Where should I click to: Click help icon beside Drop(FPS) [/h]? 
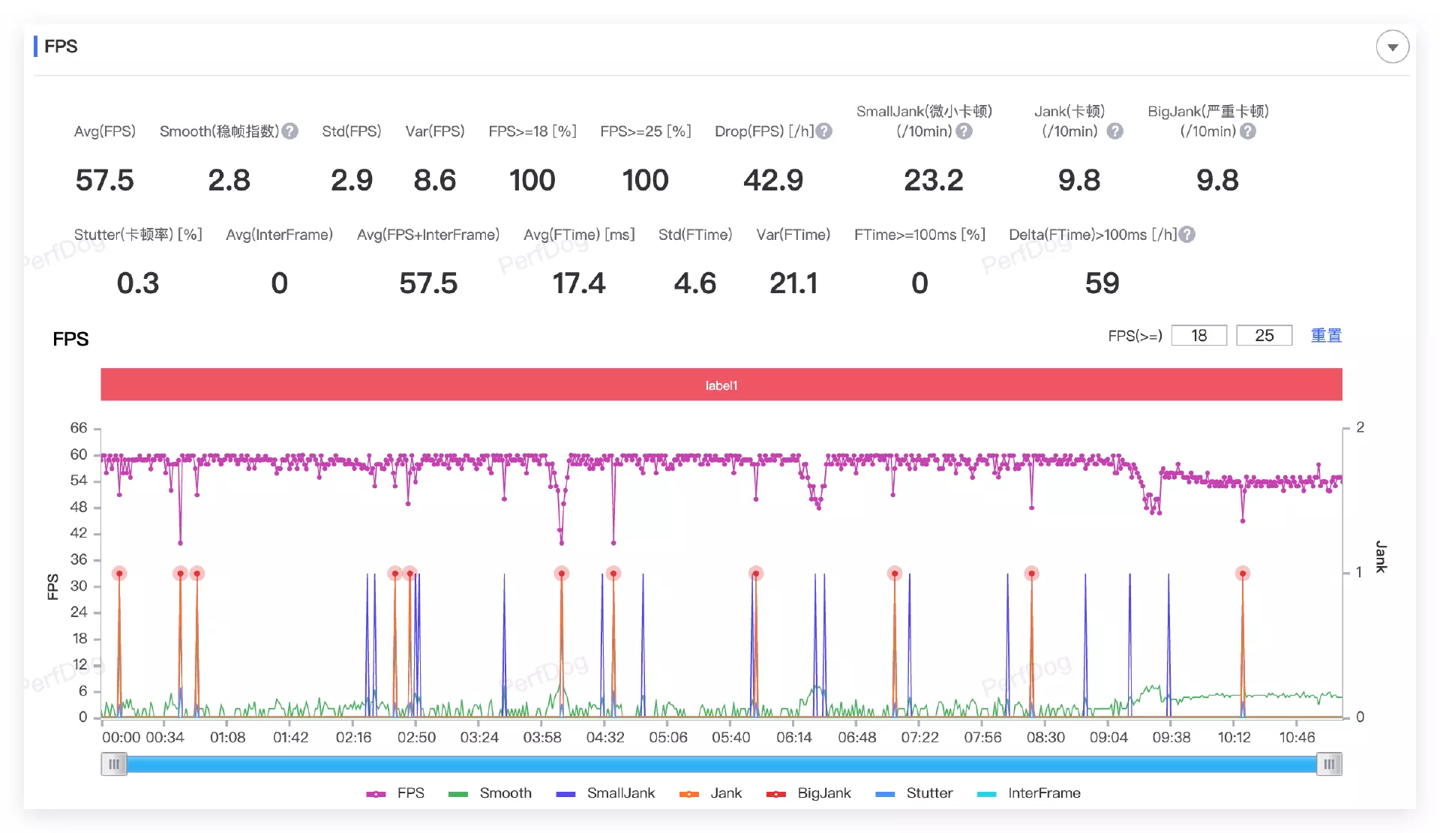pos(824,131)
